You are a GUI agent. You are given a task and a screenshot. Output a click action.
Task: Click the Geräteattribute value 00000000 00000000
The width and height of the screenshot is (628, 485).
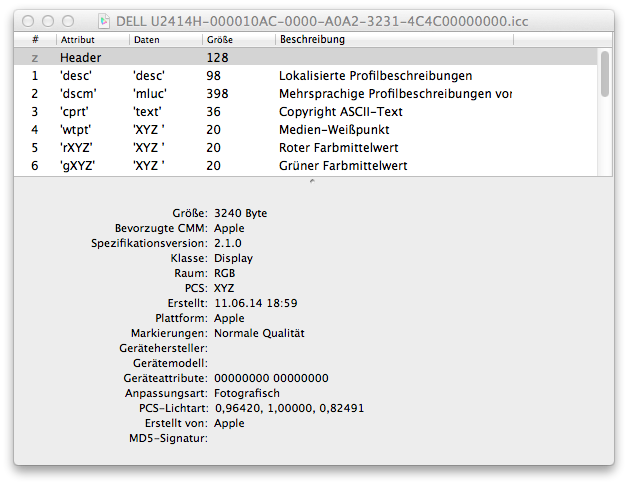coord(272,378)
